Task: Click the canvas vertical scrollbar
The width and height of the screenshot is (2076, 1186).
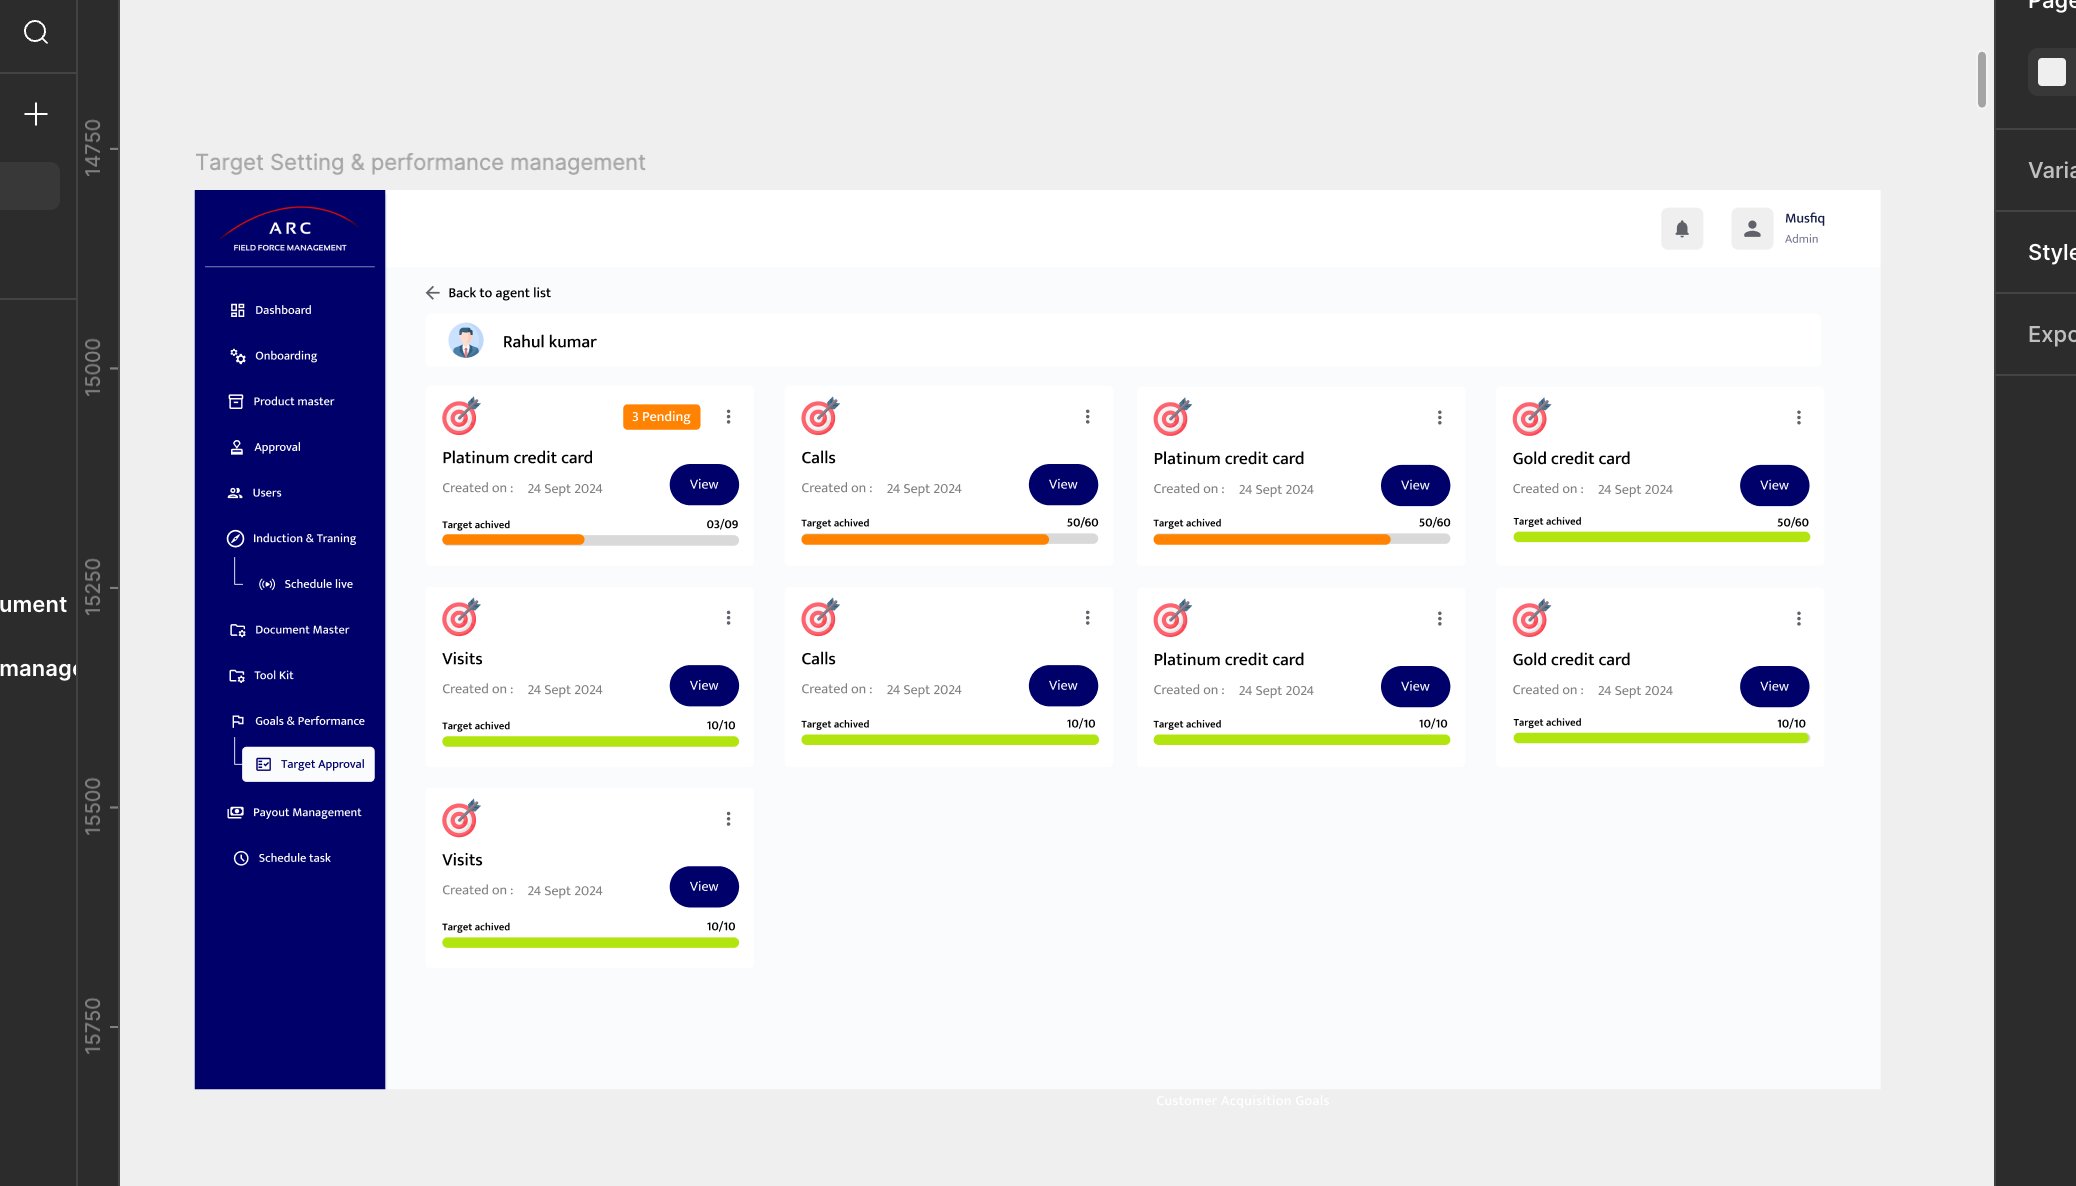Action: pos(1981,79)
